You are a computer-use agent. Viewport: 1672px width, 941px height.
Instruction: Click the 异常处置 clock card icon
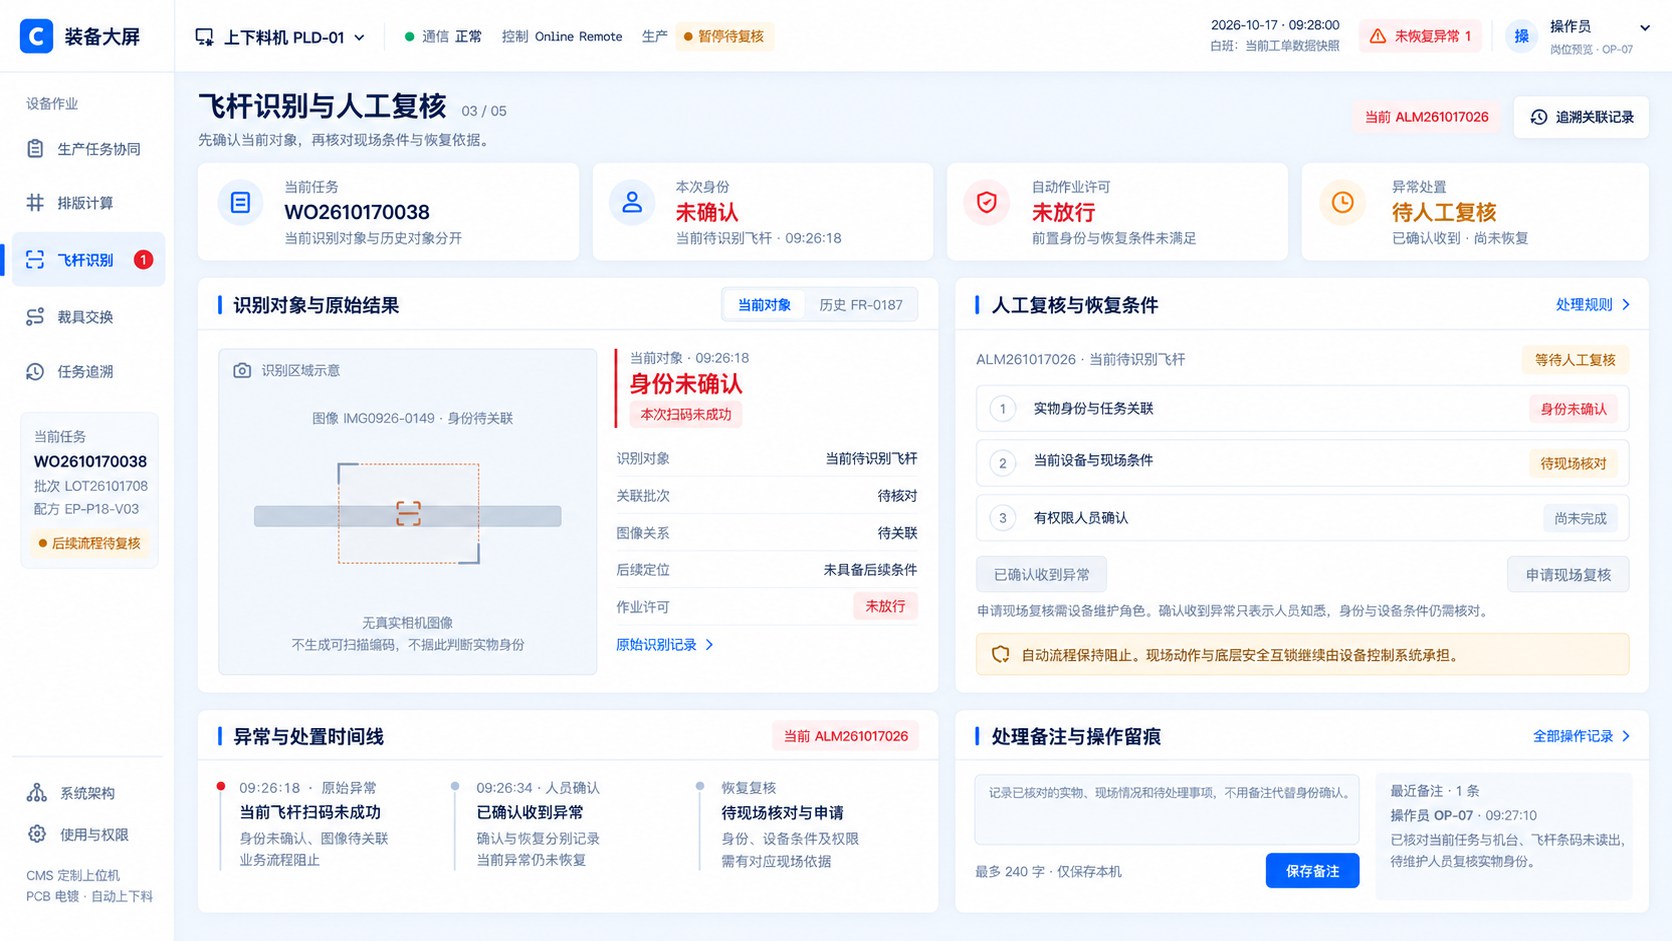click(x=1342, y=203)
